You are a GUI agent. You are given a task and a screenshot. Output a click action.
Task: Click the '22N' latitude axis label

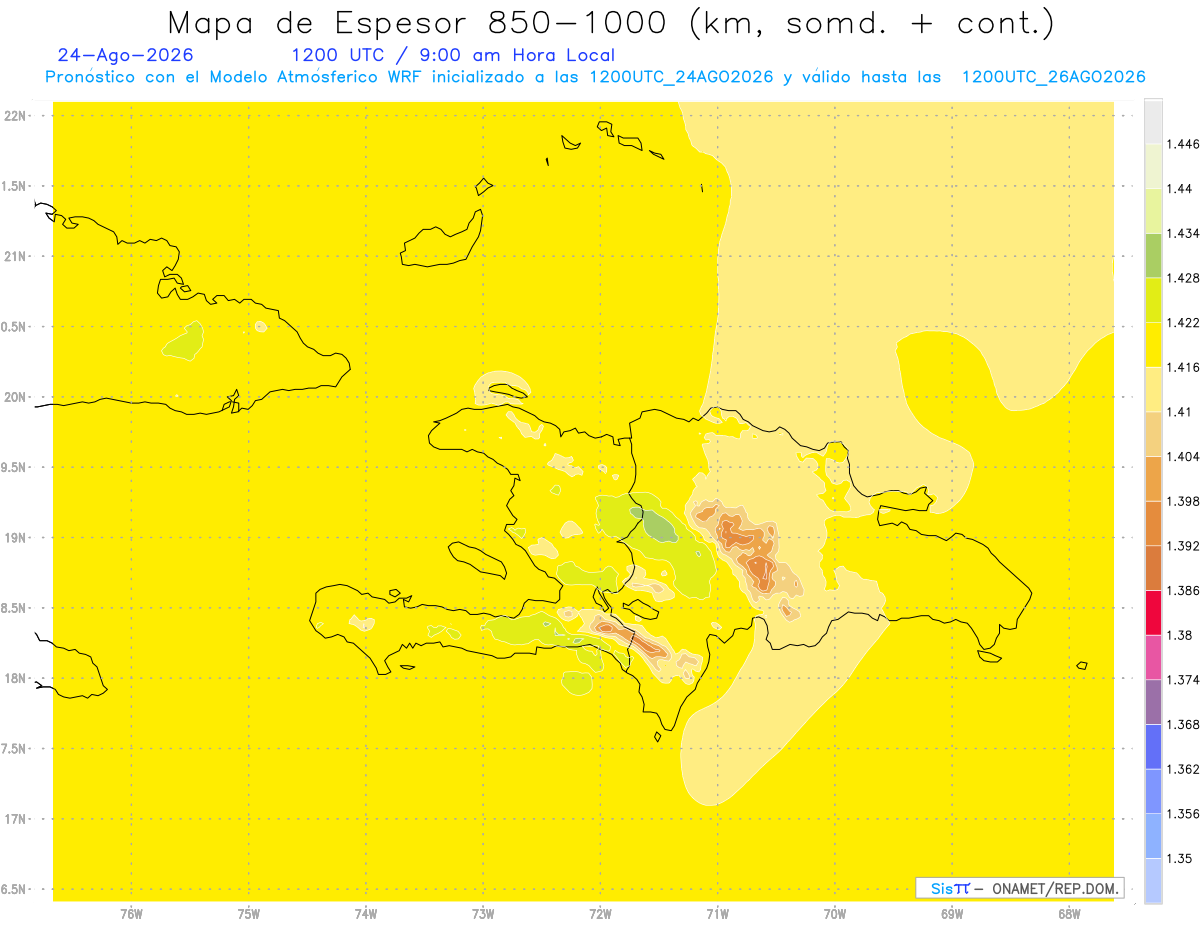point(17,115)
